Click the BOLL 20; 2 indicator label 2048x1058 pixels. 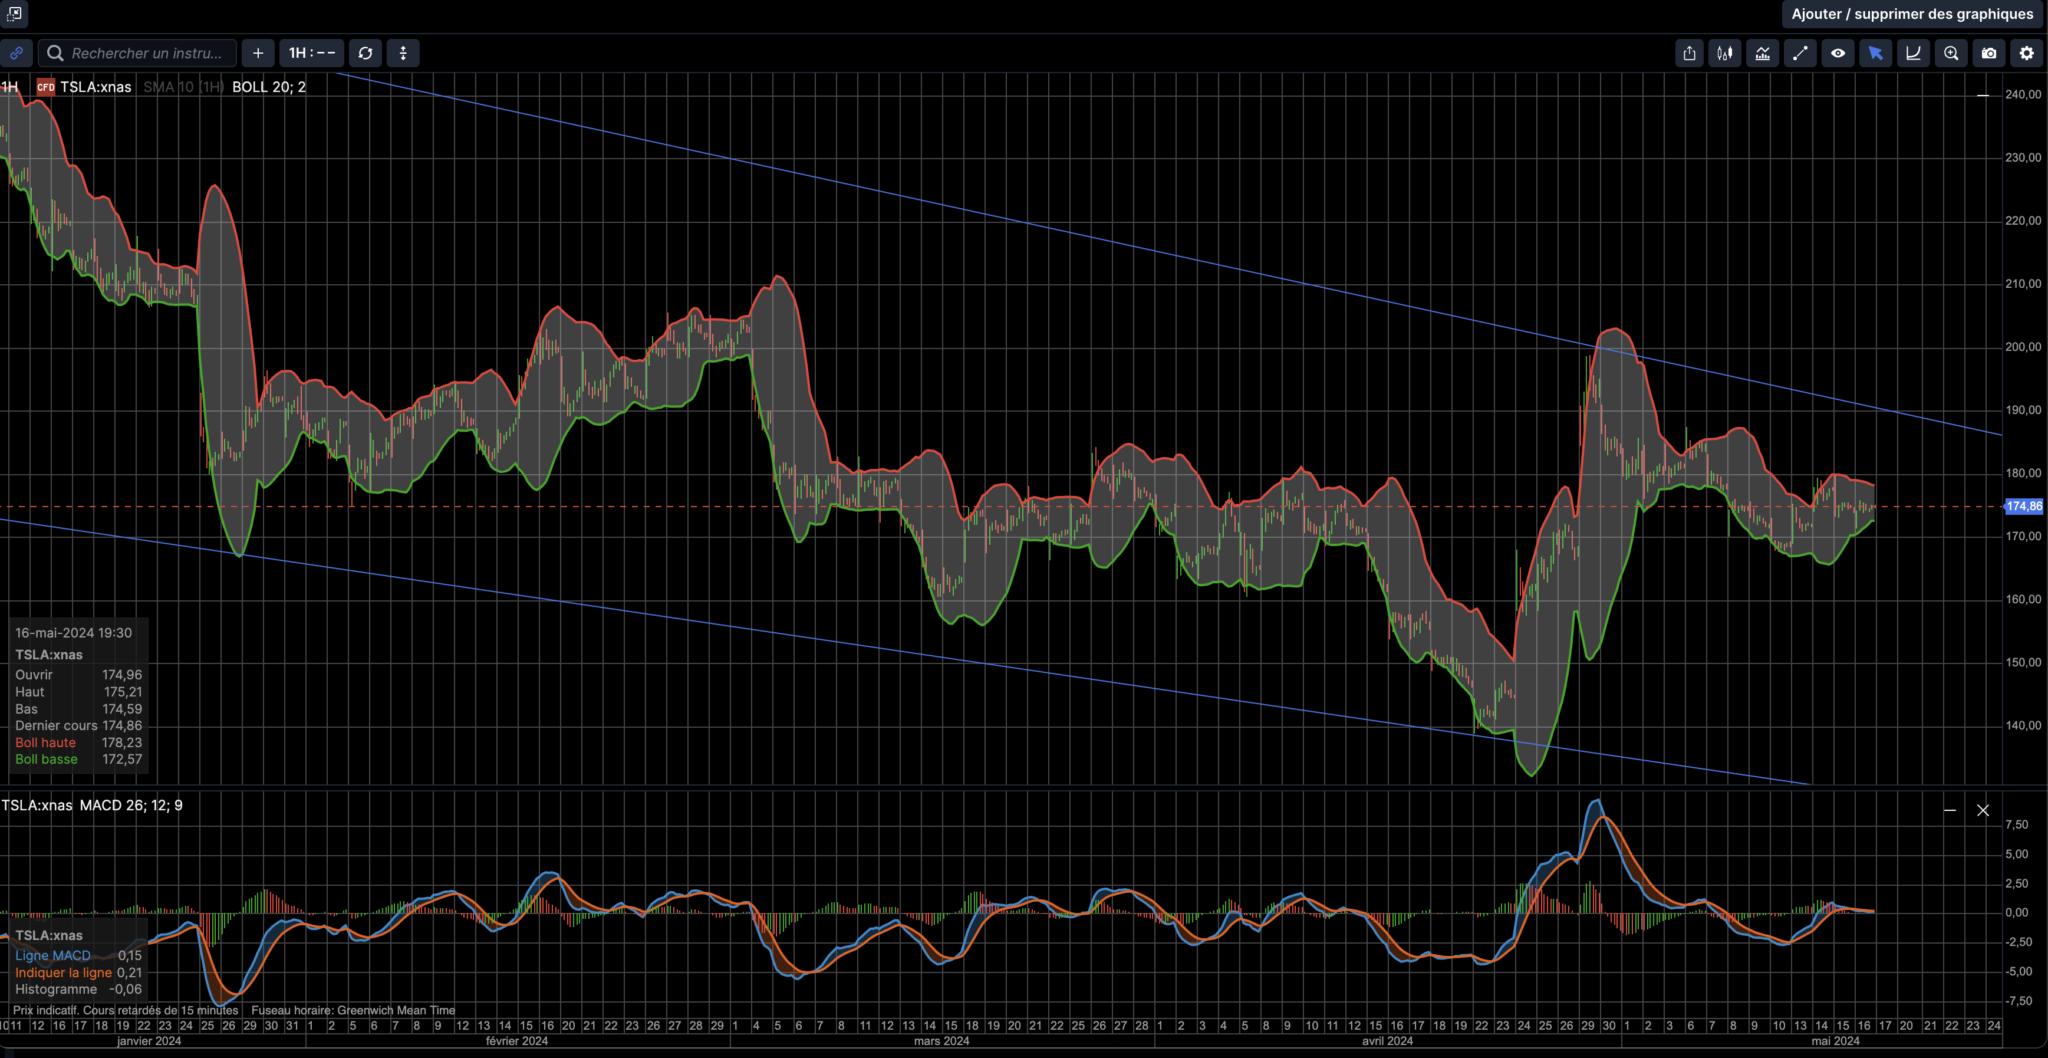point(268,87)
